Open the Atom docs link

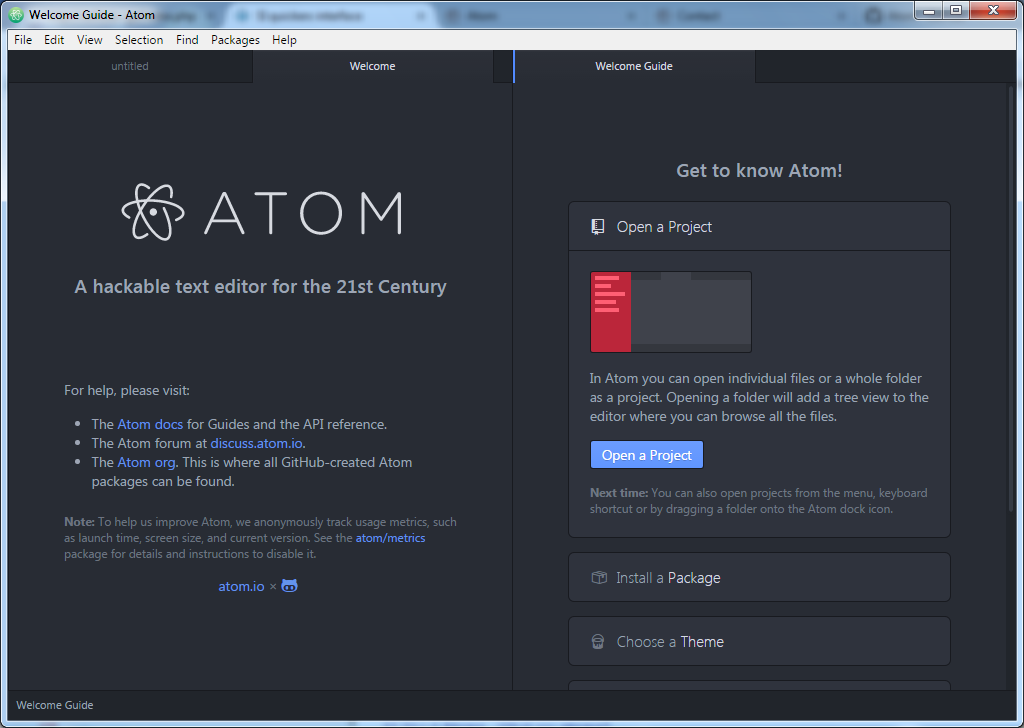click(149, 423)
